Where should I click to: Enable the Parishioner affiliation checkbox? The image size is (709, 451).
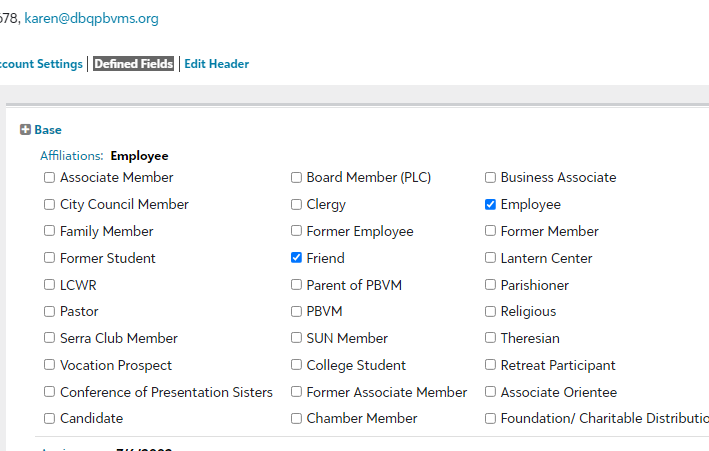[x=490, y=285]
